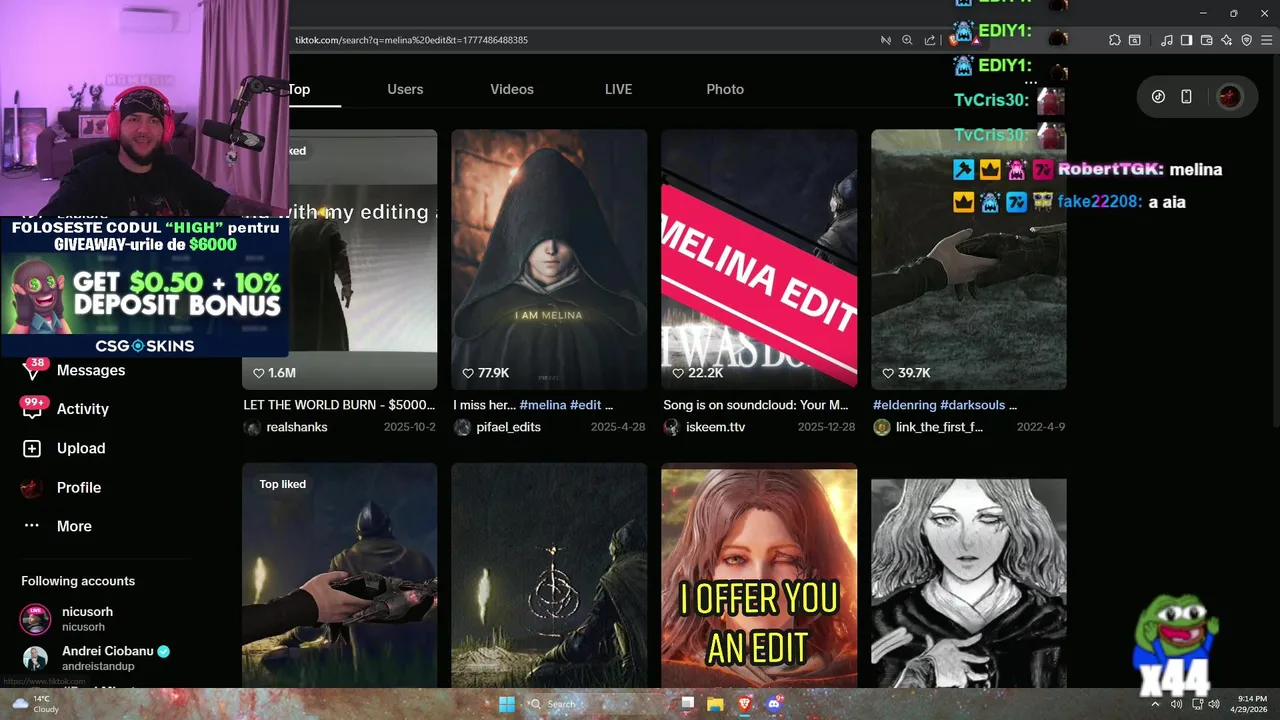Open the I AM MELINA video thumbnail

[549, 259]
